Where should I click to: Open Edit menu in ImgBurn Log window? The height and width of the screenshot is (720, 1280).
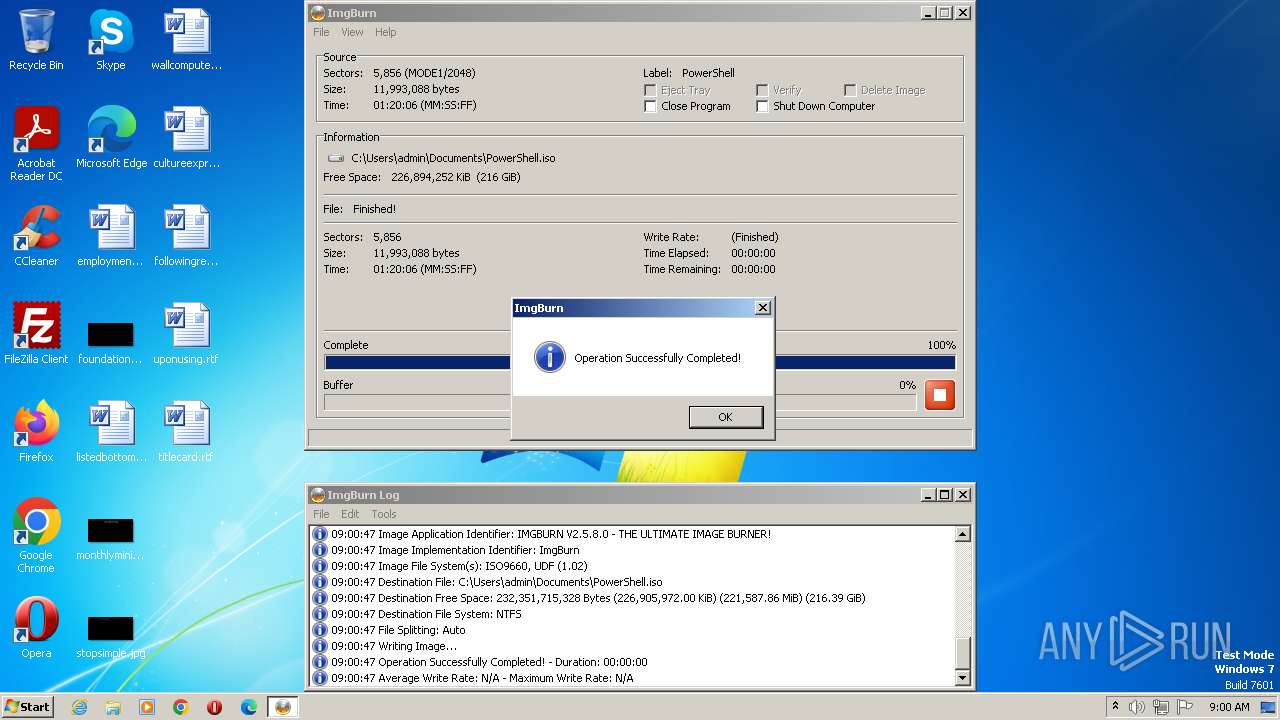pos(350,514)
